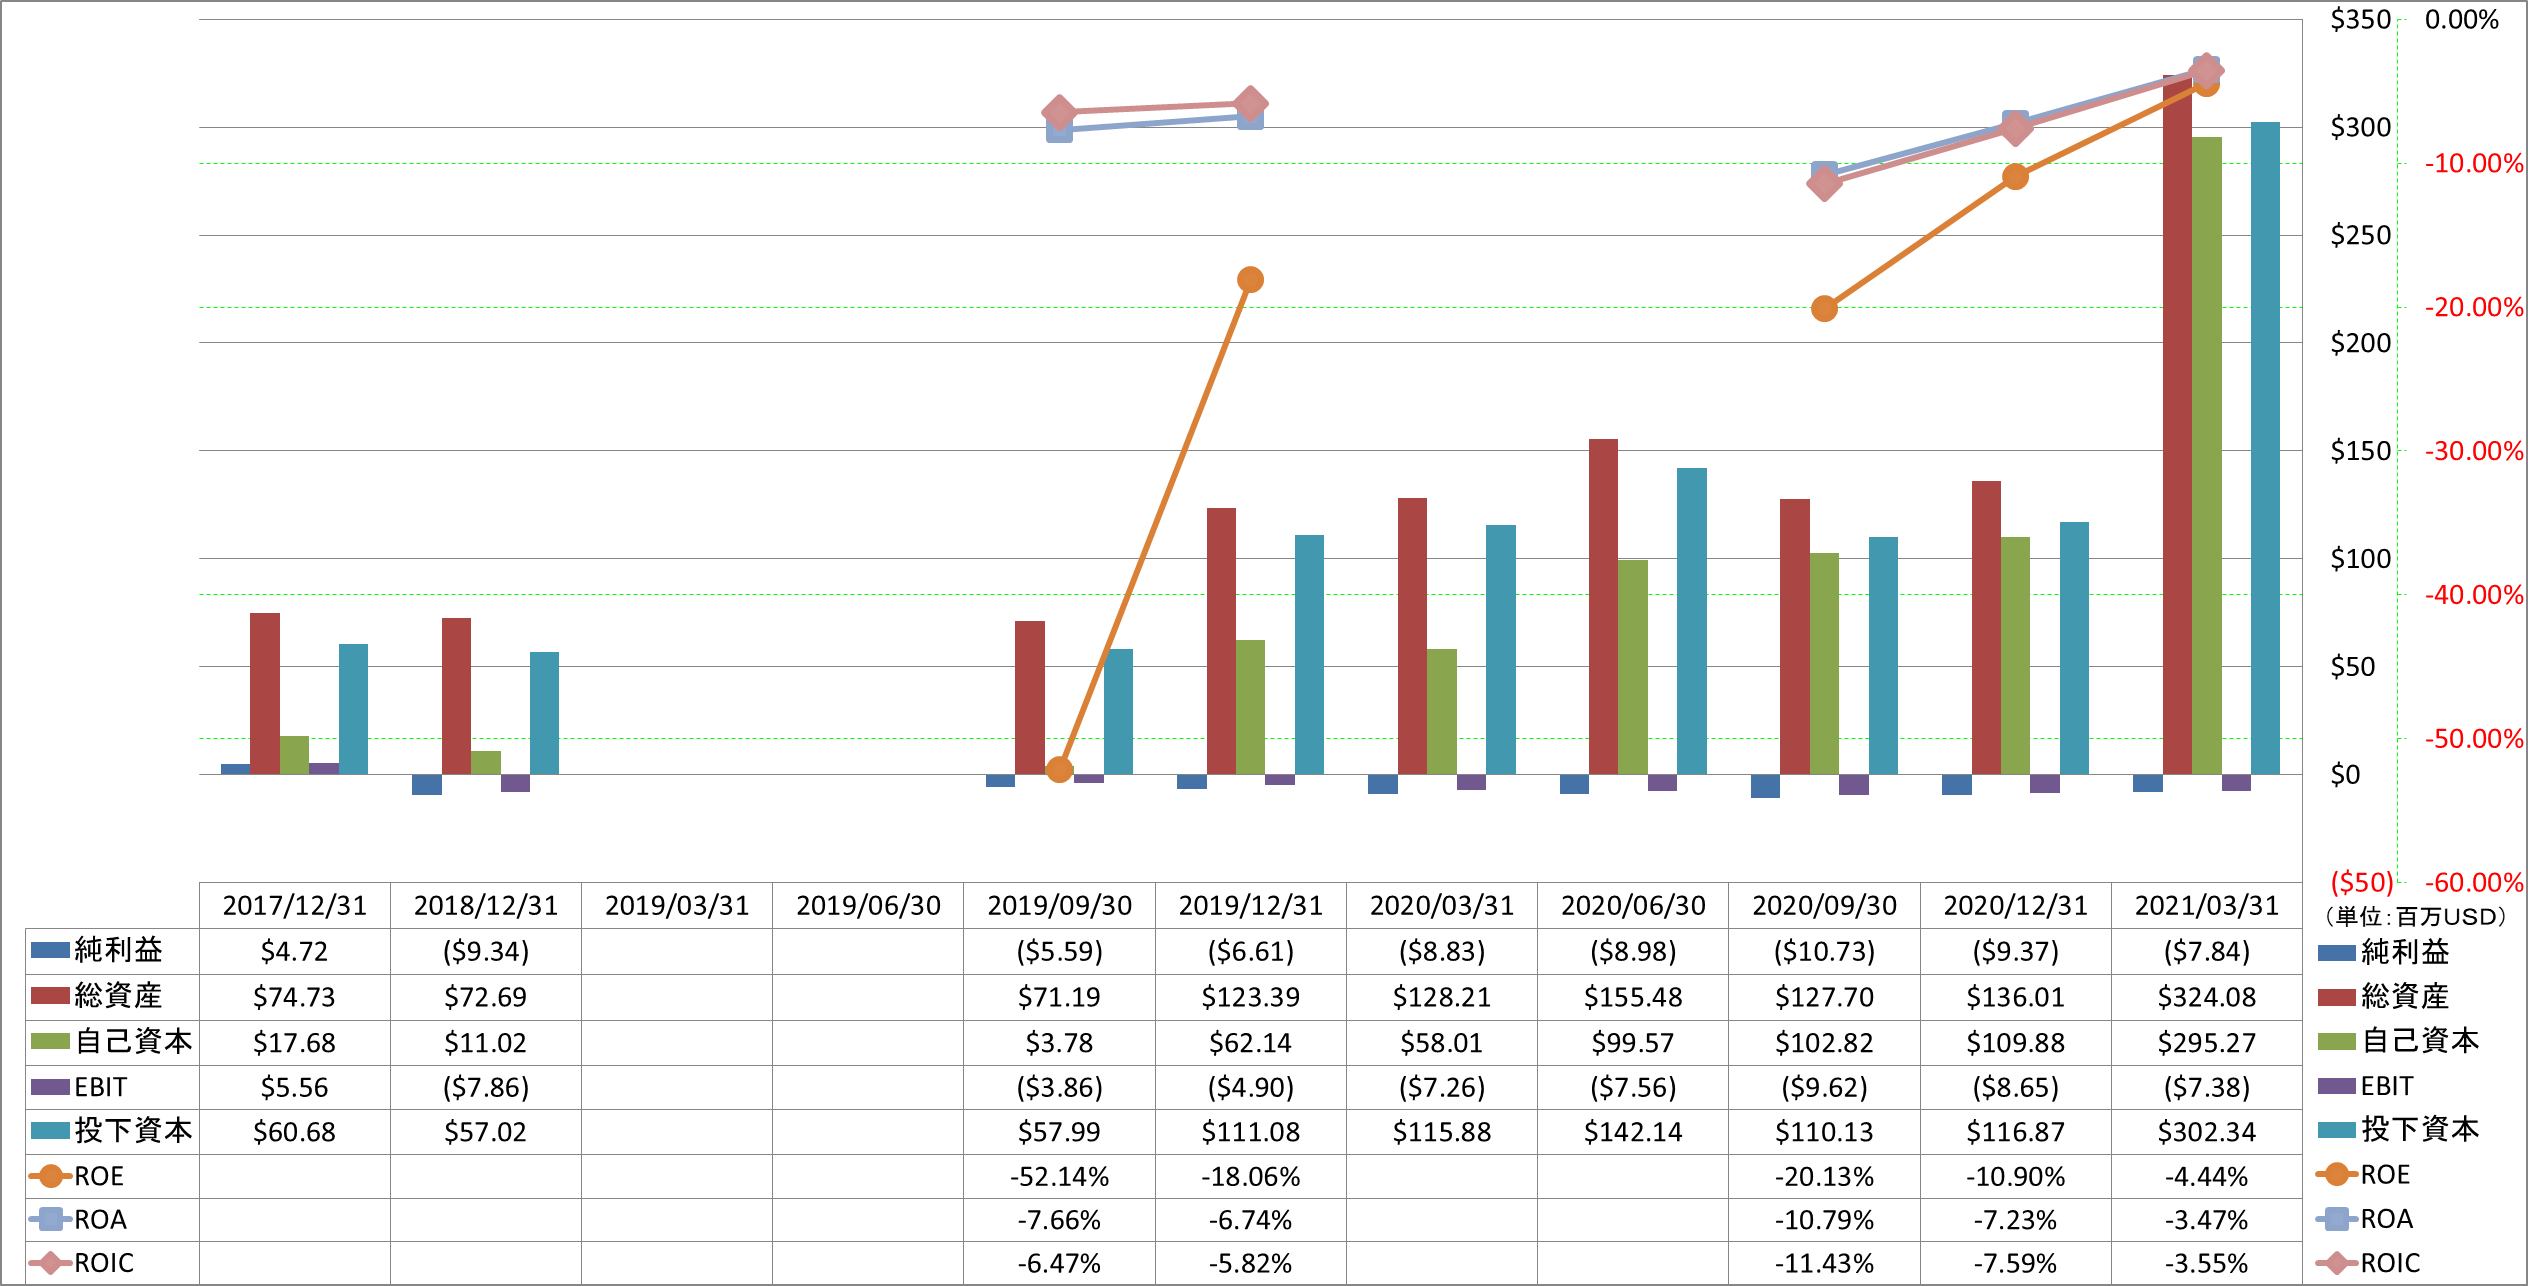Click the 自己資本 green swatch in the right legend
The height and width of the screenshot is (1286, 2528).
point(2337,1042)
